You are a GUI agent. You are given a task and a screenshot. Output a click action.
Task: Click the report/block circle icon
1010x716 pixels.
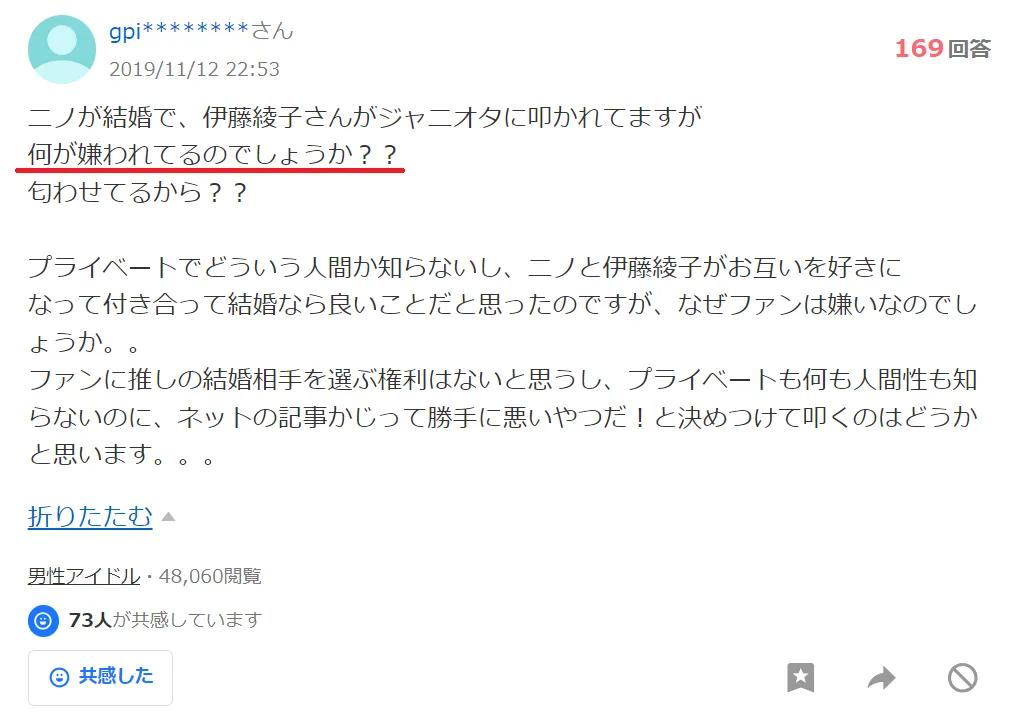962,677
